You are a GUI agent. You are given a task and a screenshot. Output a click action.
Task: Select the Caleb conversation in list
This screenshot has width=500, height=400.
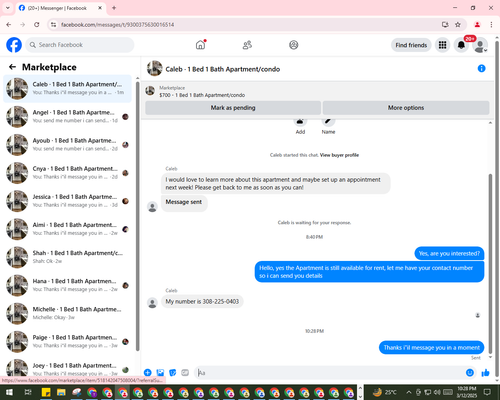67,89
